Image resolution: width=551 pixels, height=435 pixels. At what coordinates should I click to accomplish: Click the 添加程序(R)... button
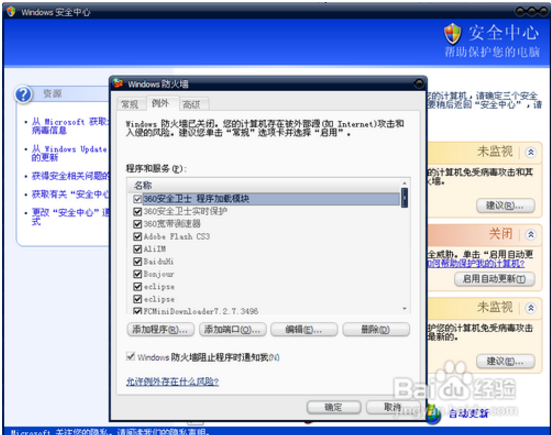coord(160,330)
